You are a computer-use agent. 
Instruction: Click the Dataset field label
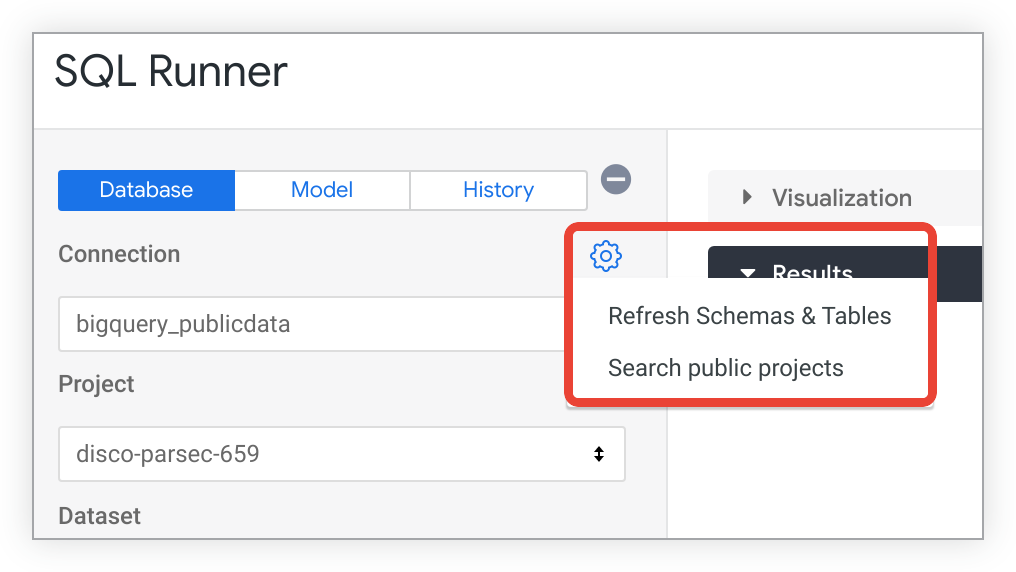click(99, 516)
